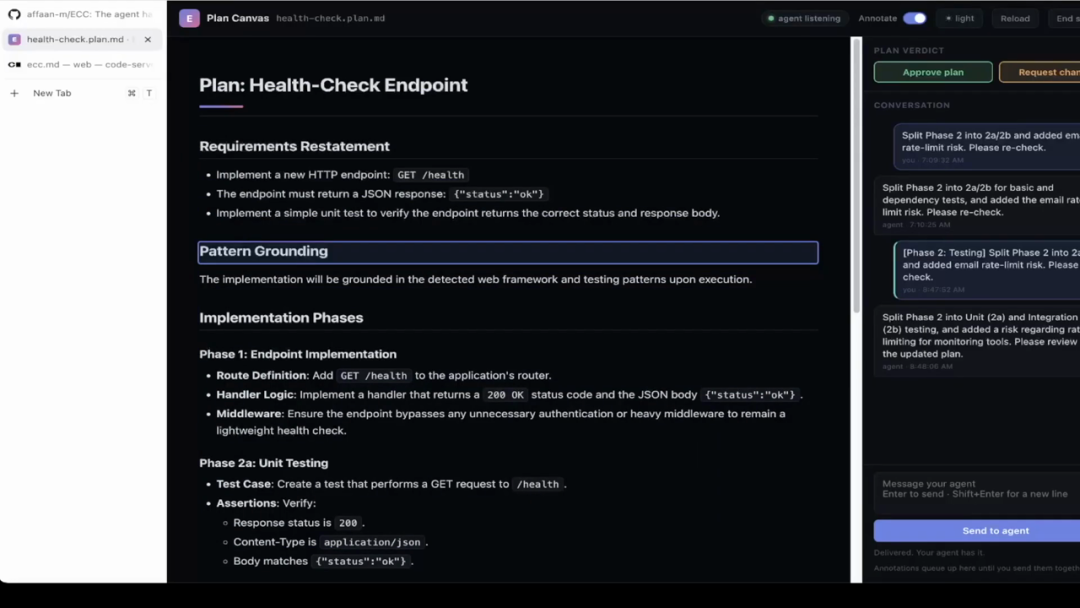
Task: Close the health-check.plan.md tab
Action: (x=147, y=39)
